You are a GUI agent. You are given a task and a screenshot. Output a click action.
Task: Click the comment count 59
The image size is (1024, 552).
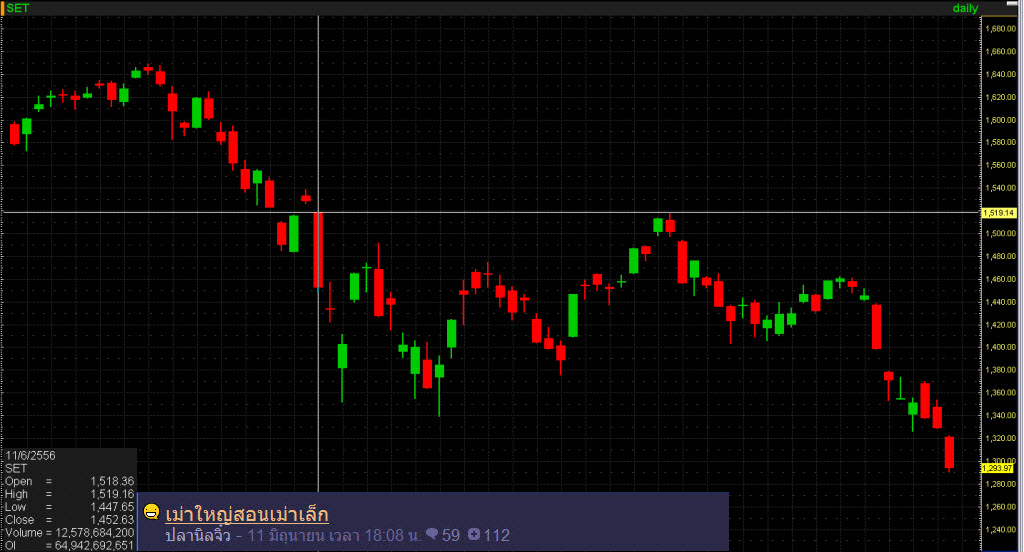(451, 535)
